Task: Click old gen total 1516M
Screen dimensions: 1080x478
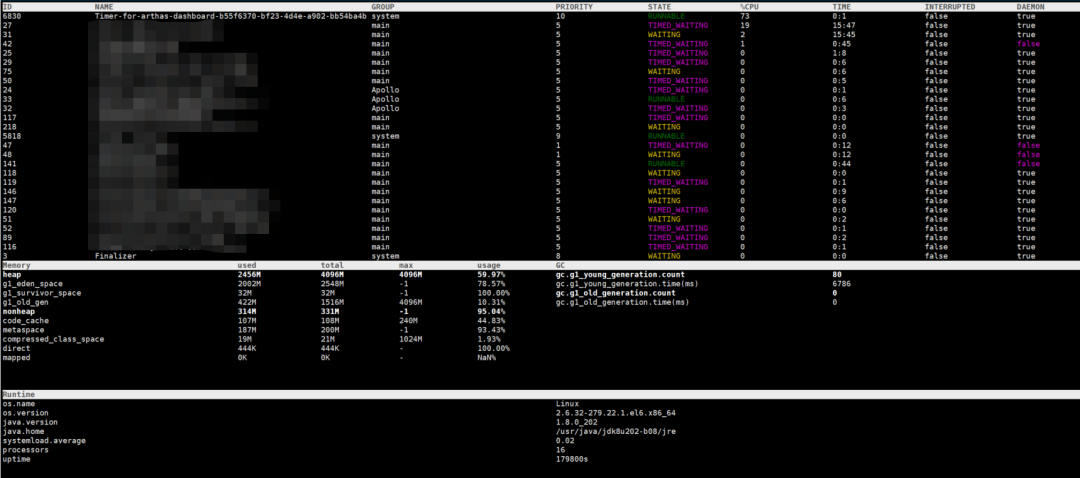Action: (332, 302)
